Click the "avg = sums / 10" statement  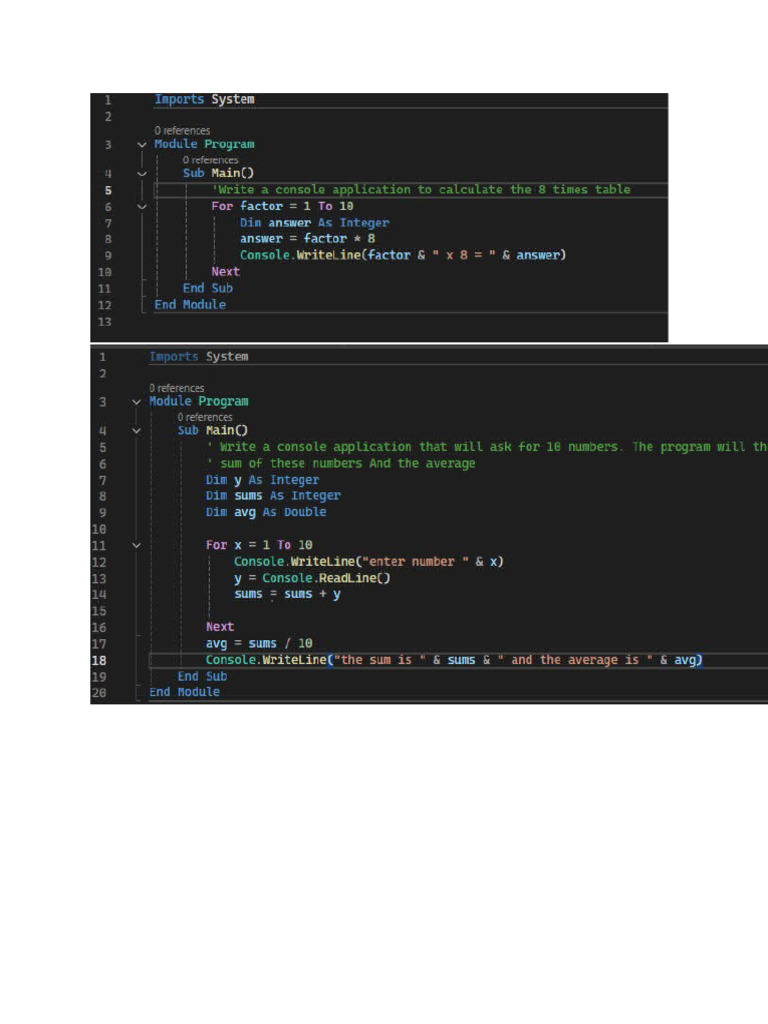[259, 643]
